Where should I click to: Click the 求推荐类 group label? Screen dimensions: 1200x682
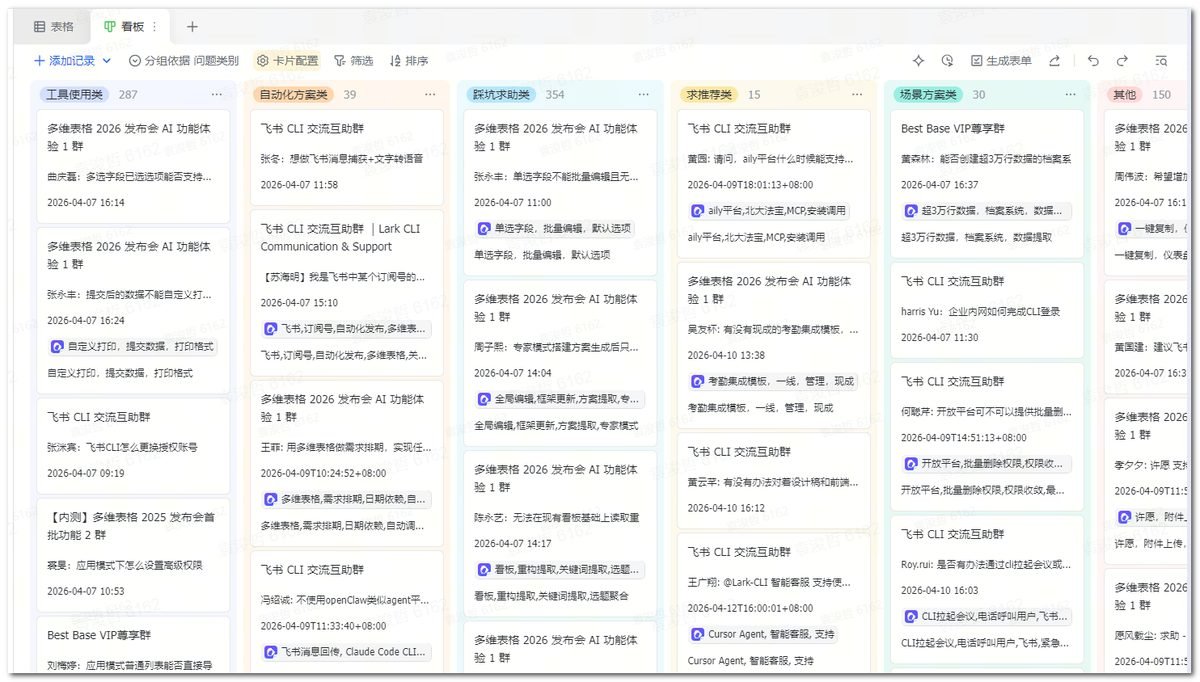click(709, 94)
